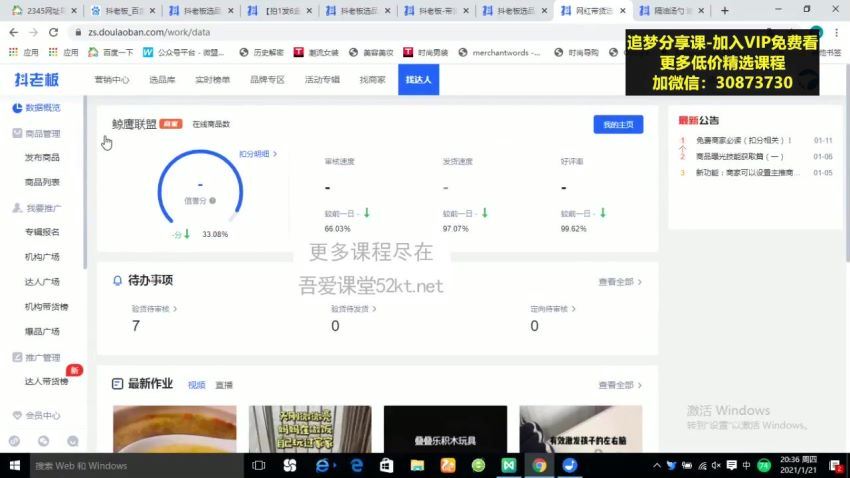The image size is (850, 478).
Task: Open announcement 商品曝光技能获取篇（一）
Action: (x=739, y=157)
